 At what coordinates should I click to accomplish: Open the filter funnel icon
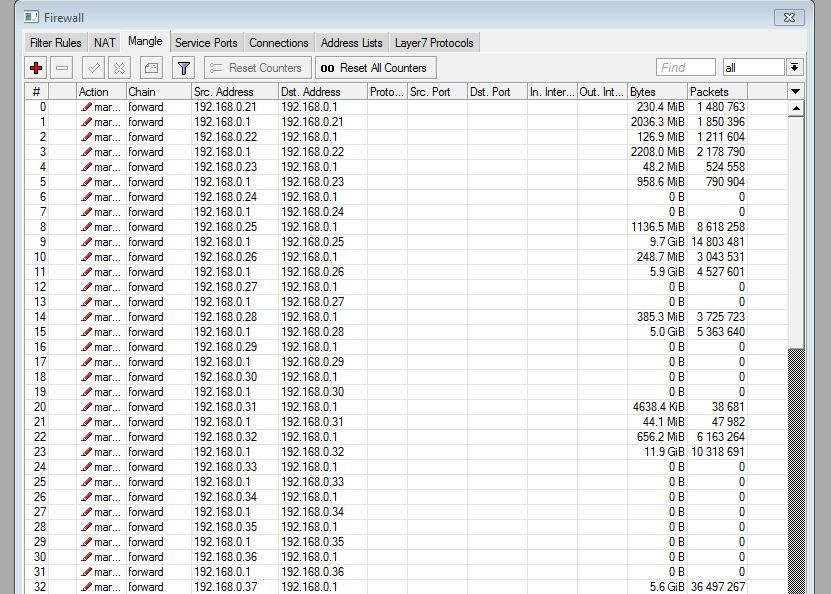183,68
